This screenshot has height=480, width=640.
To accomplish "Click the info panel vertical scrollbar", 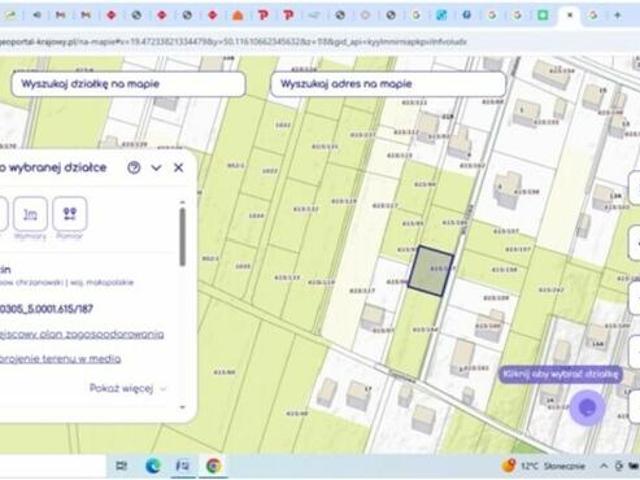I will (x=182, y=237).
